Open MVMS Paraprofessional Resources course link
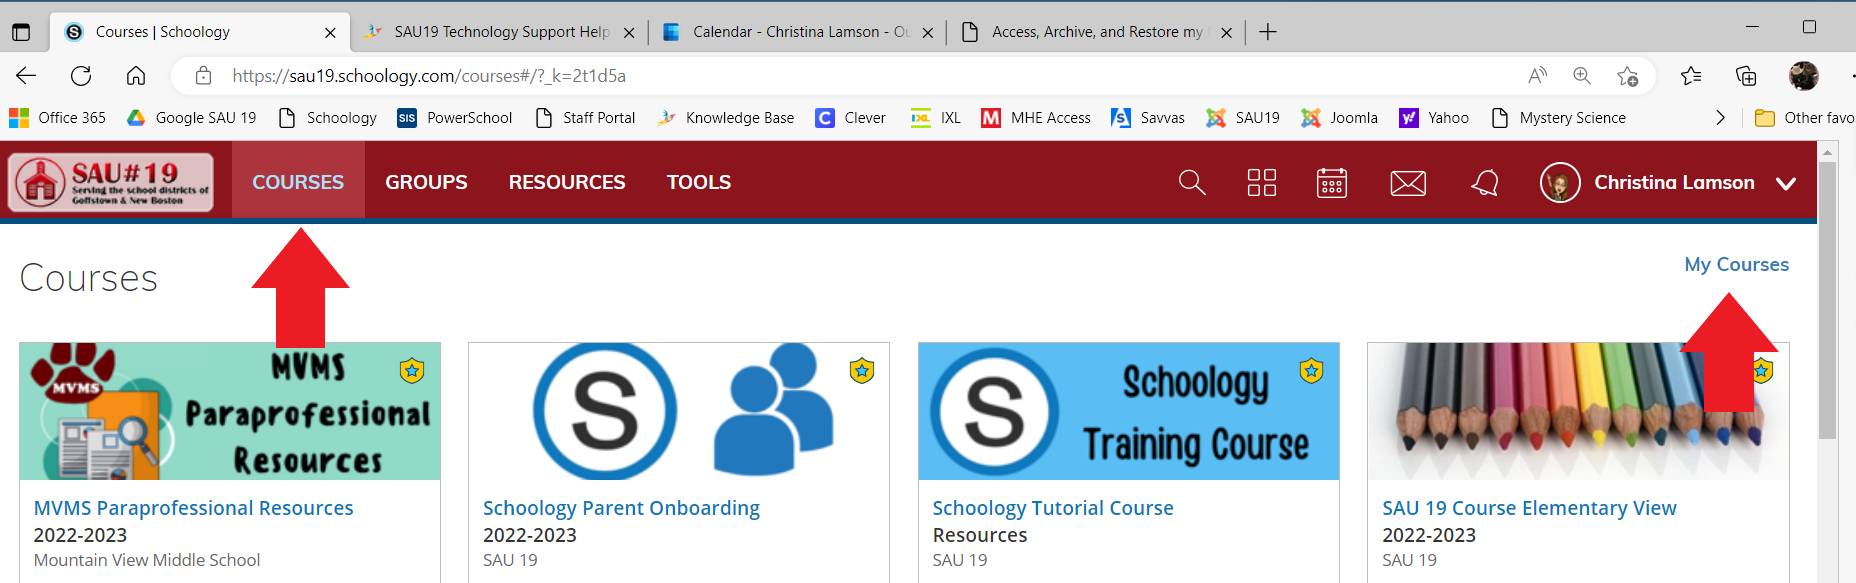1856x583 pixels. 194,508
